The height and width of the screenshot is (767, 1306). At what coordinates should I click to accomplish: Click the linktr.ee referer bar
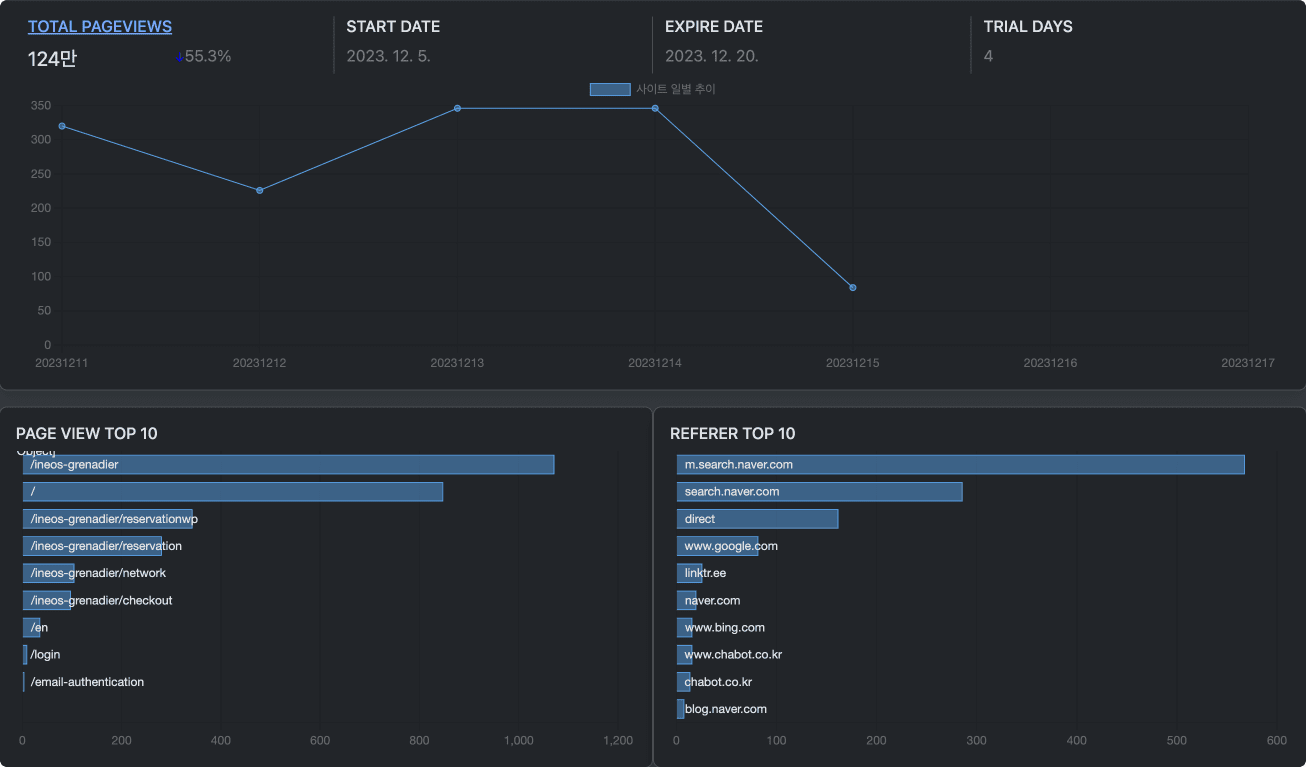pyautogui.click(x=690, y=573)
